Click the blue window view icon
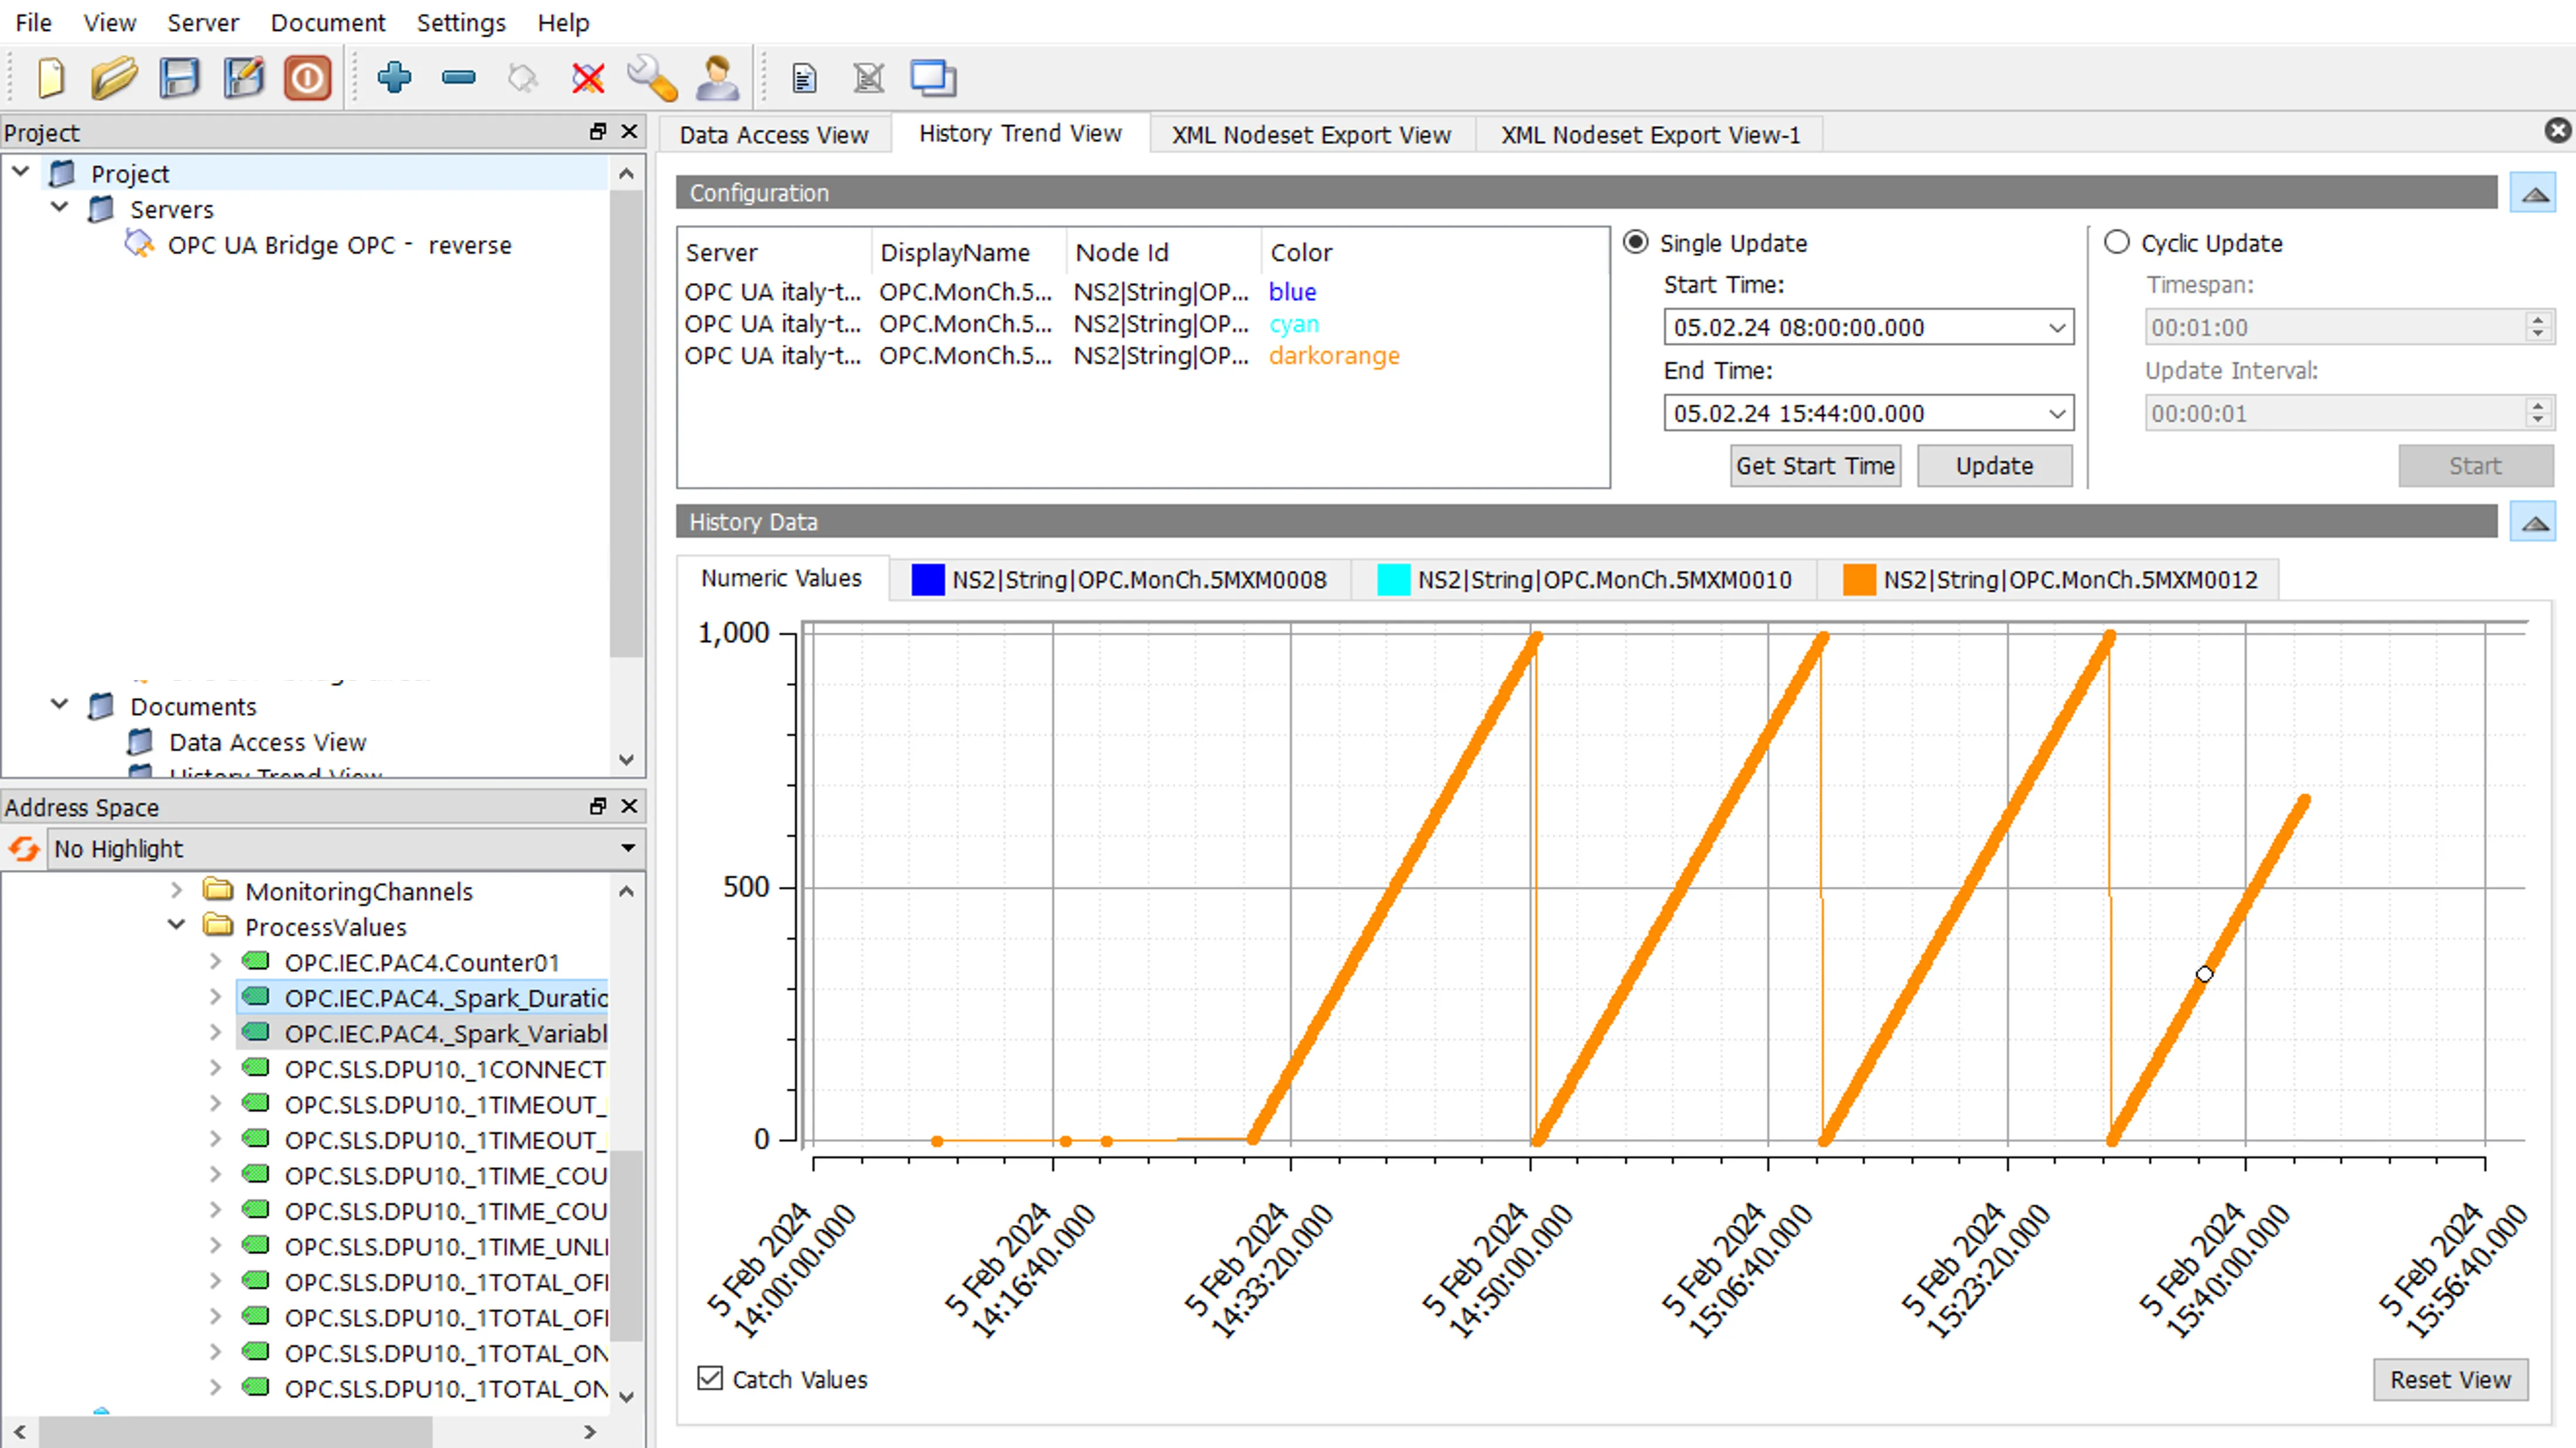This screenshot has height=1448, width=2576. coord(933,77)
